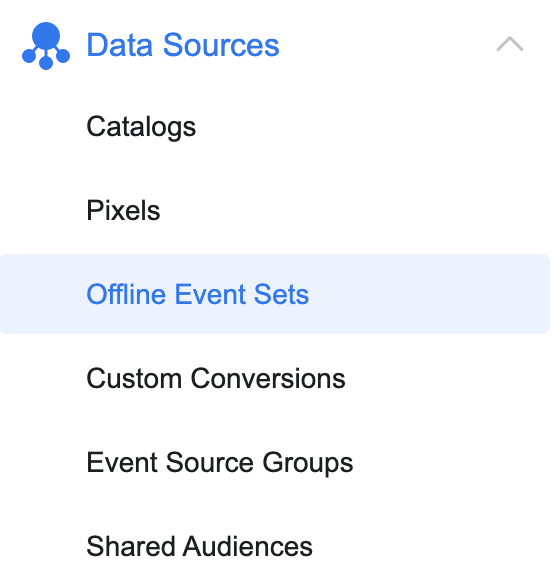554x584 pixels.
Task: Open Shared Audiences entry
Action: (x=199, y=546)
